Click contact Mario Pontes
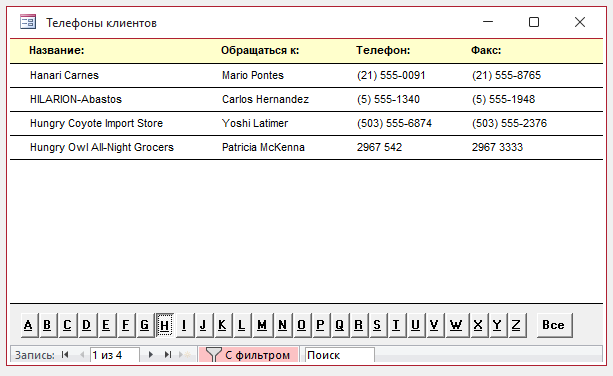This screenshot has width=613, height=376. [253, 75]
